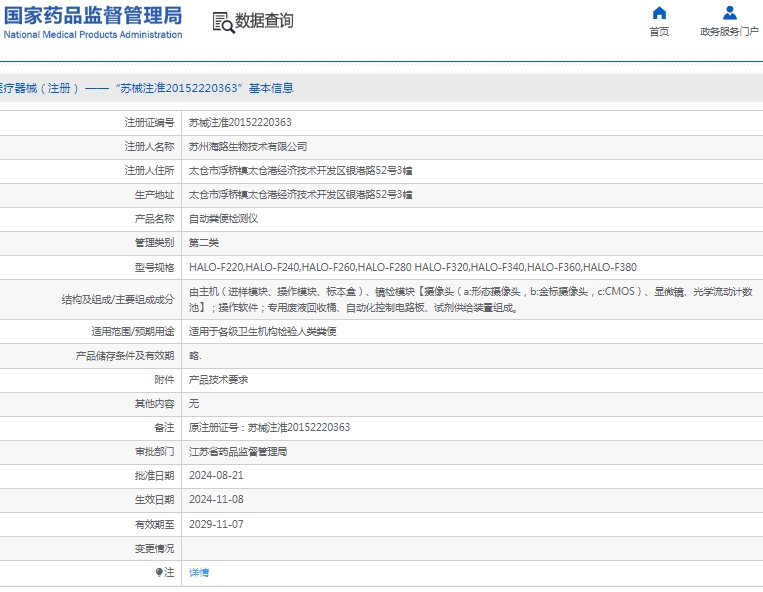Click the 注册人名称 row label
Screen dimensions: 763x592
point(149,146)
